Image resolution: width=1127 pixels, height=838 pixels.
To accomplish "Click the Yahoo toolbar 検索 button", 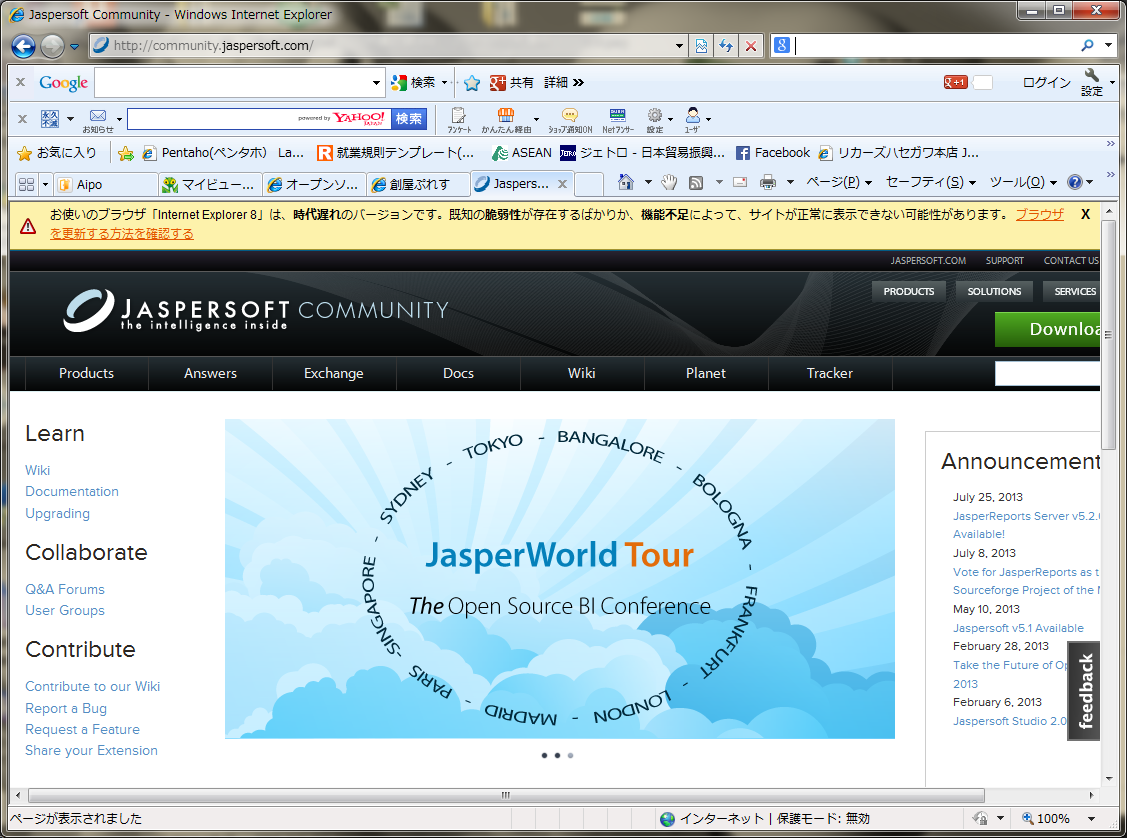I will [409, 119].
